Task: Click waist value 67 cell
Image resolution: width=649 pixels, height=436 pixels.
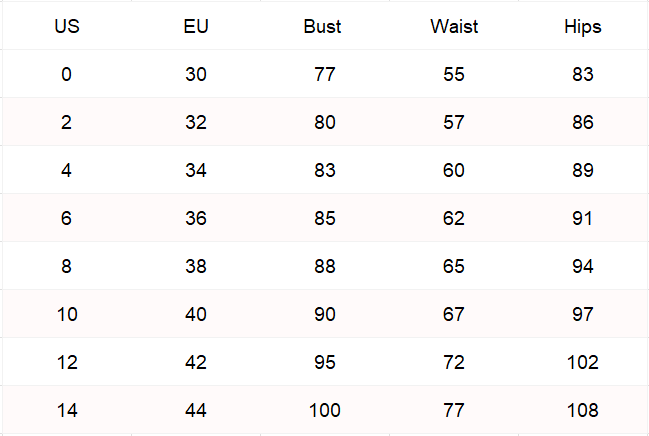Action: tap(454, 314)
